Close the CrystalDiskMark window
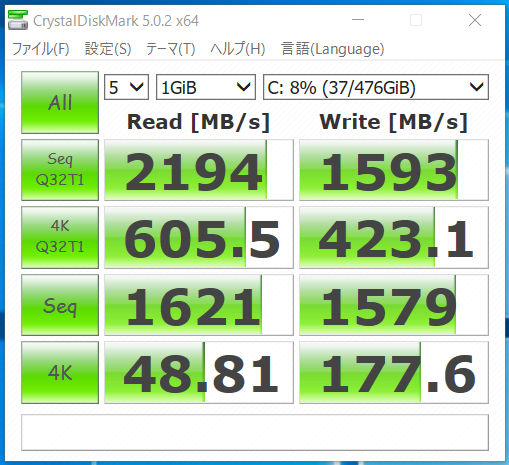The width and height of the screenshot is (509, 465). pyautogui.click(x=475, y=20)
